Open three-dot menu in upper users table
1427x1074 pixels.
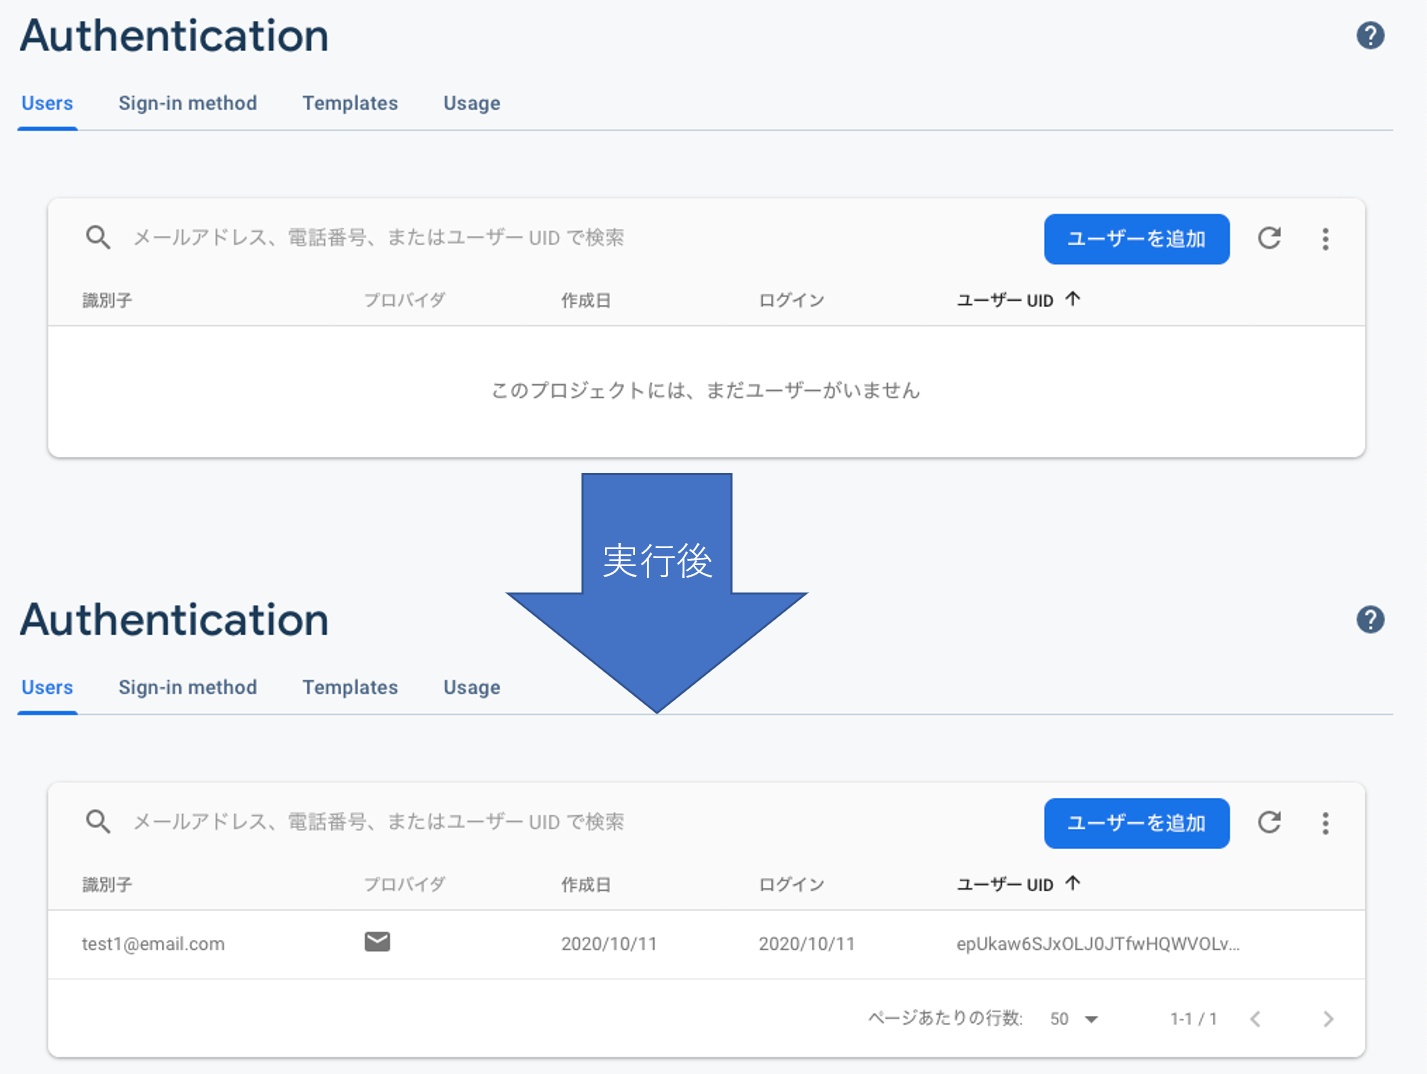[x=1325, y=239]
